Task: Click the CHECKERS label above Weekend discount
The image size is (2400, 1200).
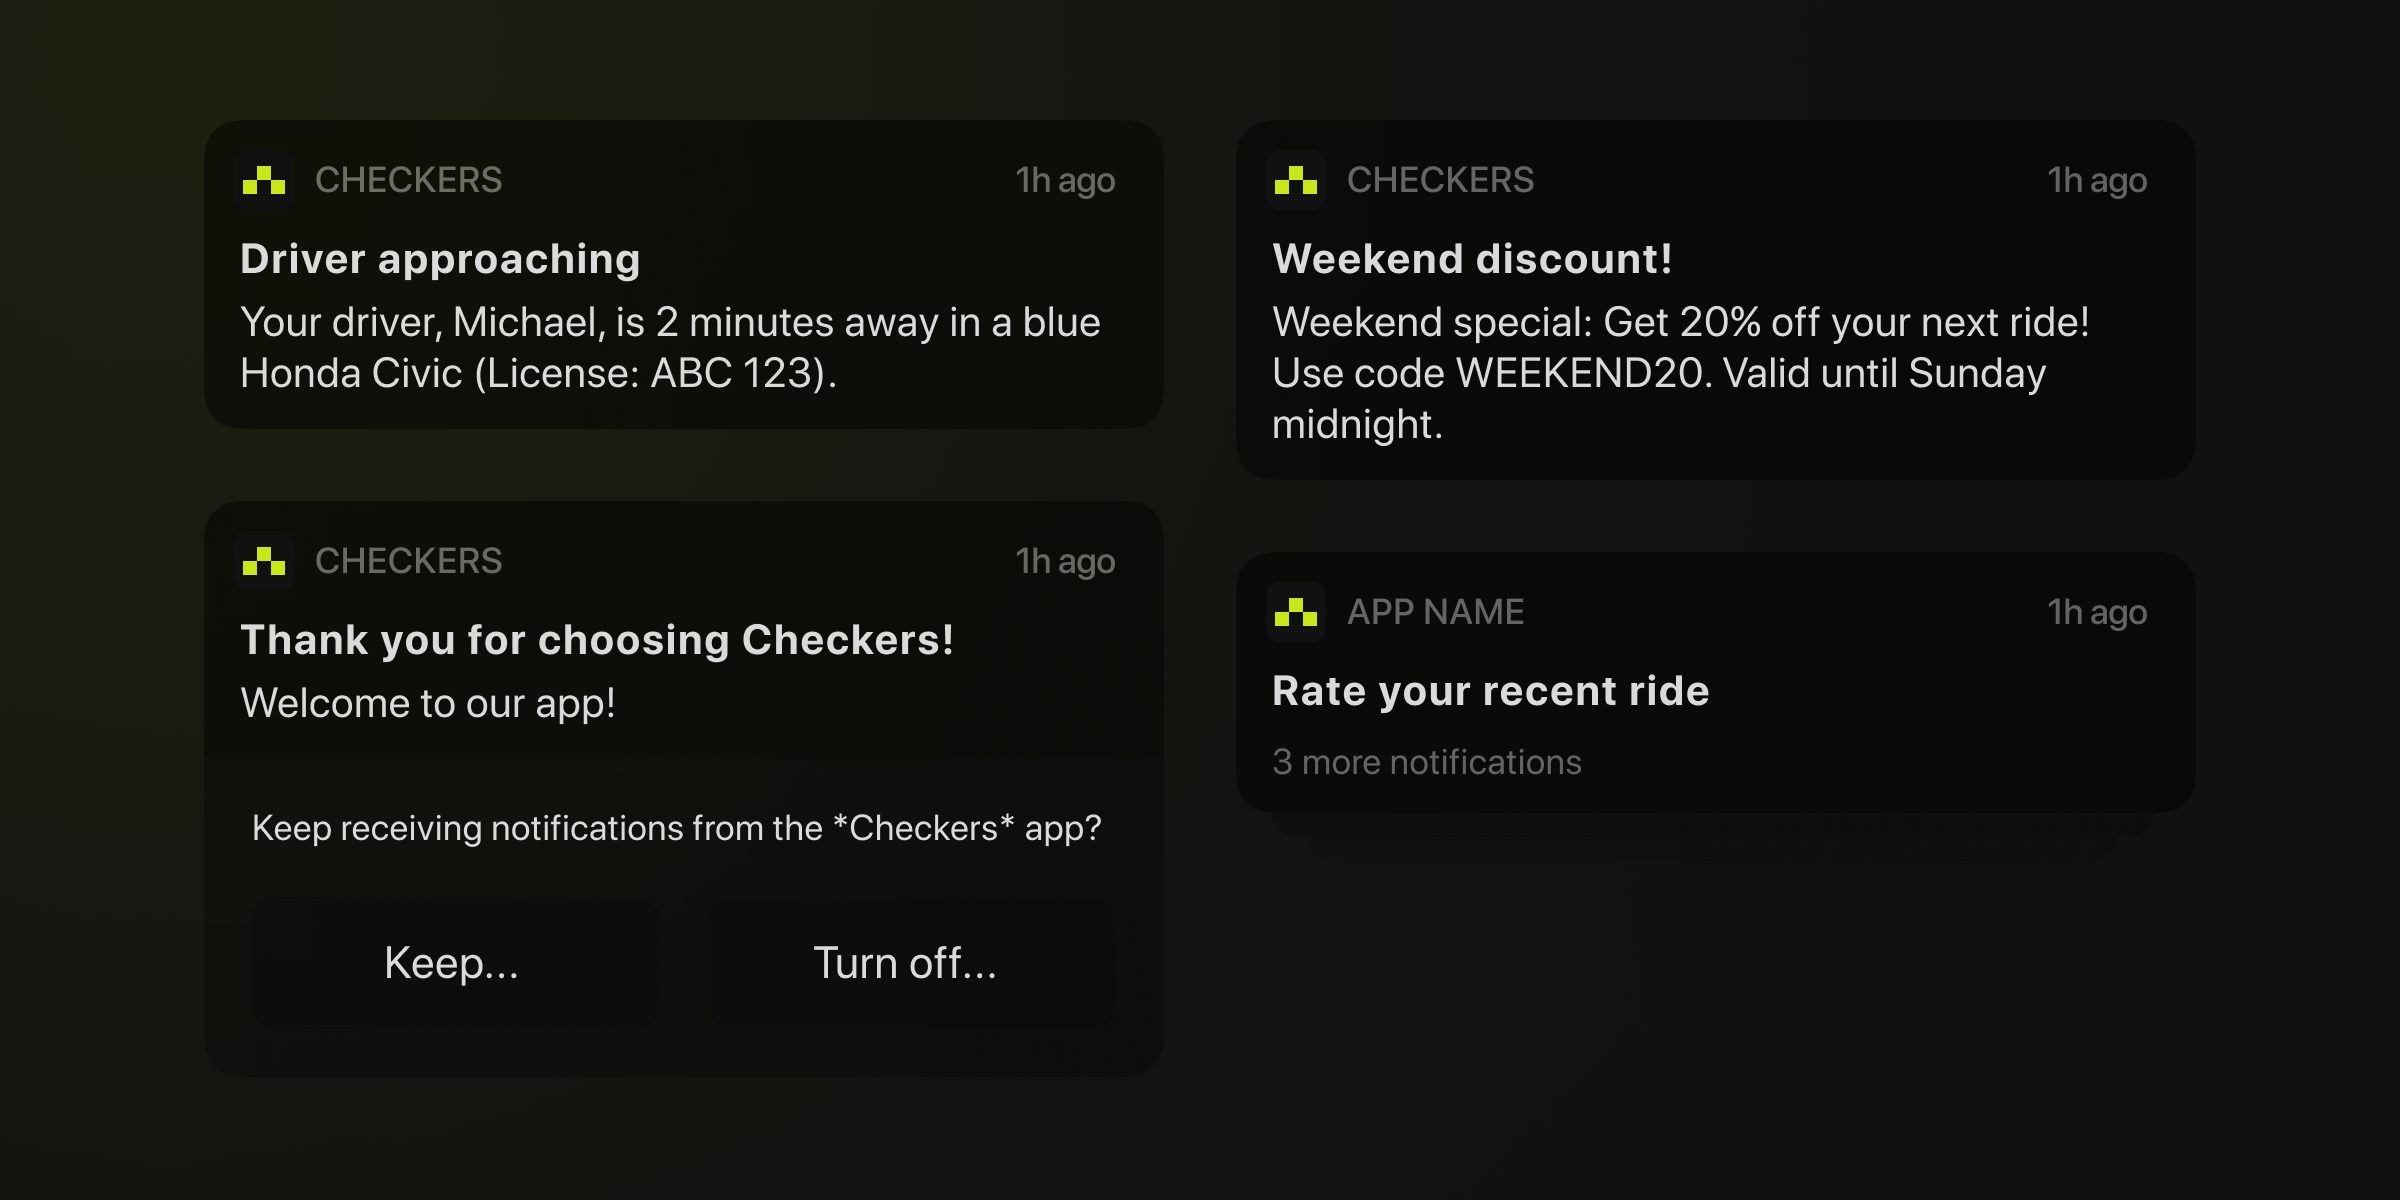Action: tap(1440, 180)
